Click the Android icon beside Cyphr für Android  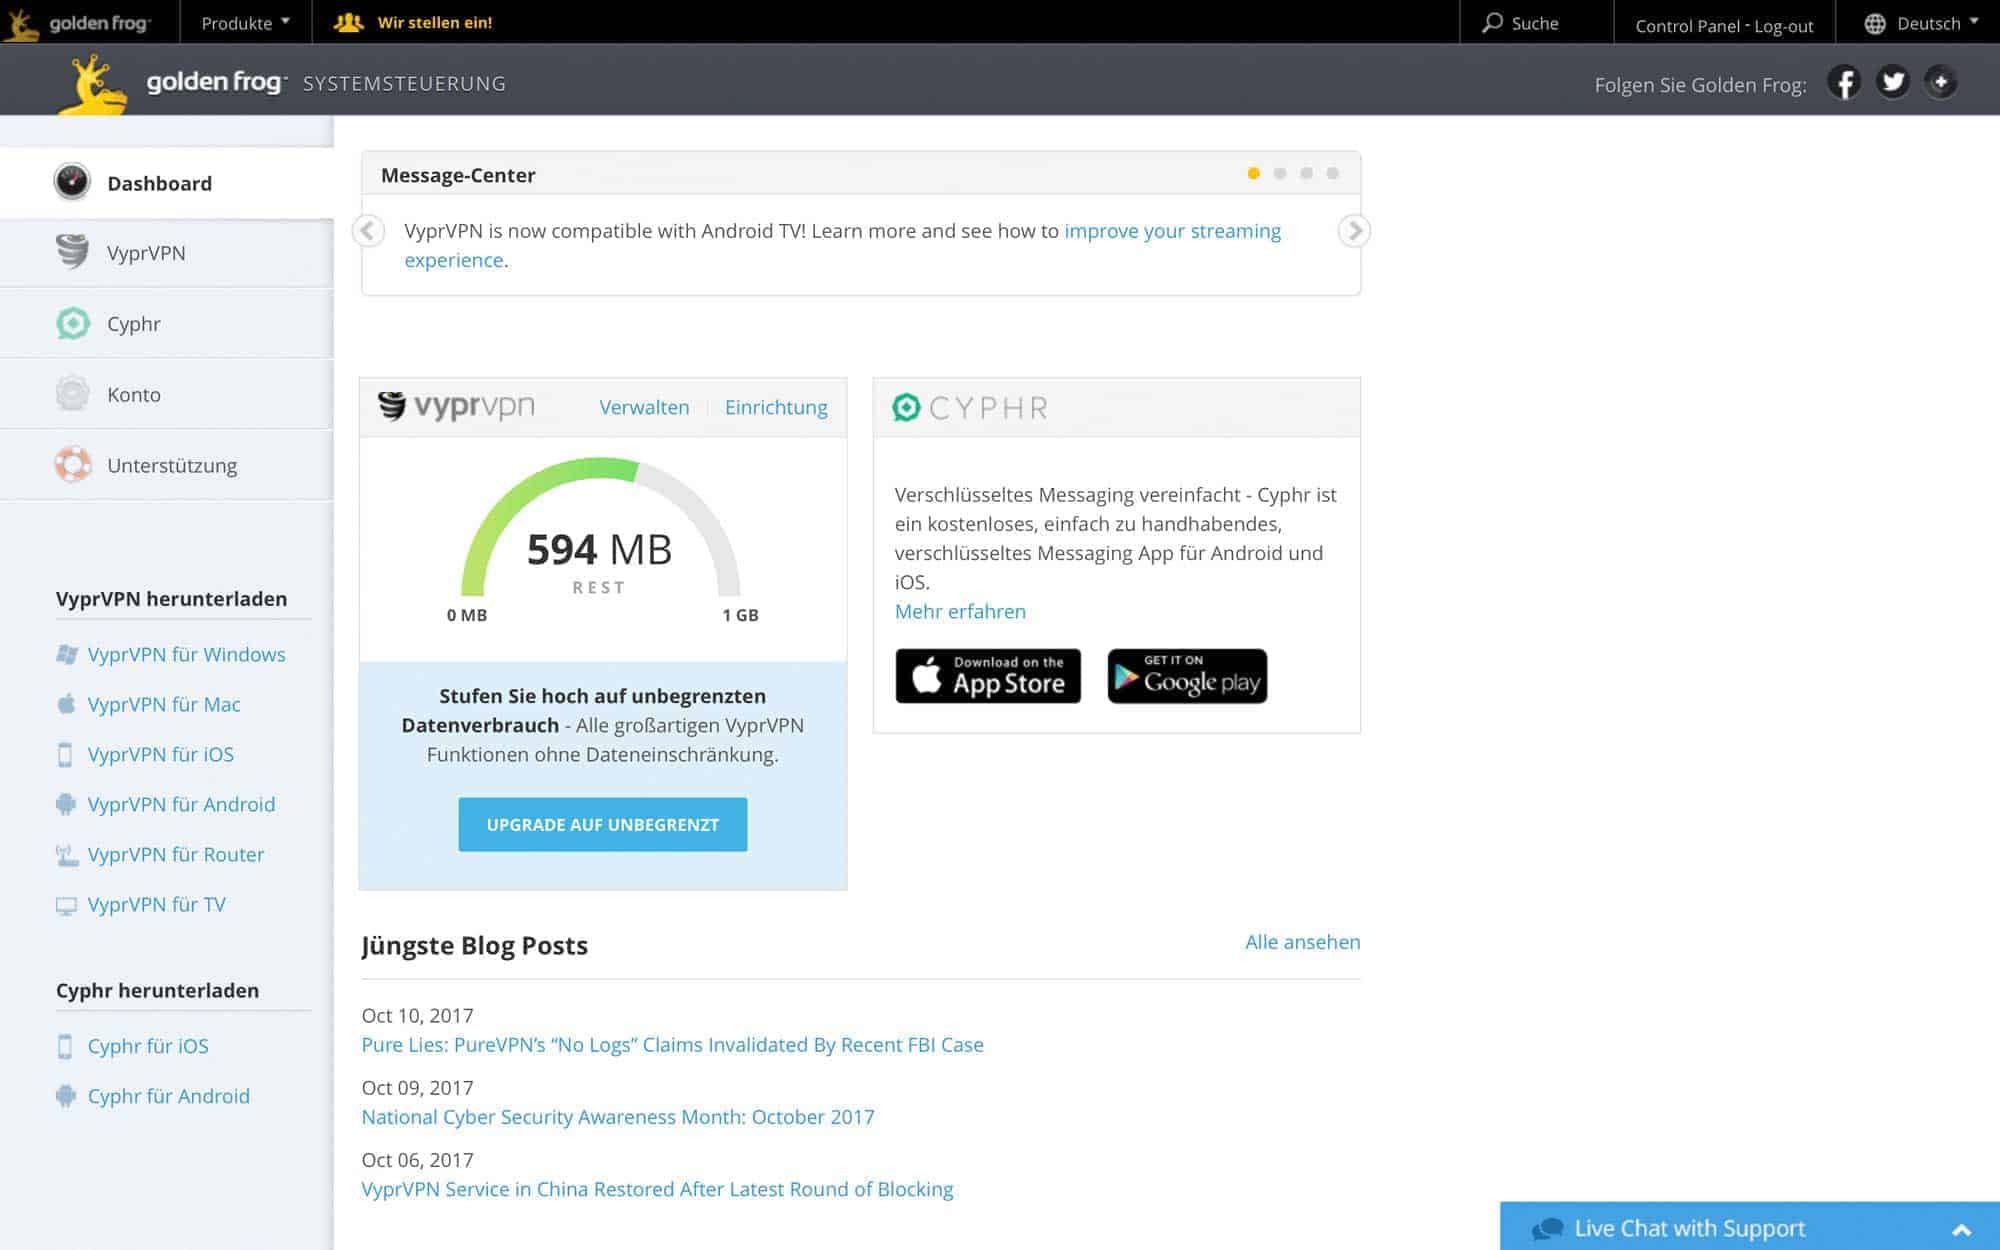(66, 1096)
